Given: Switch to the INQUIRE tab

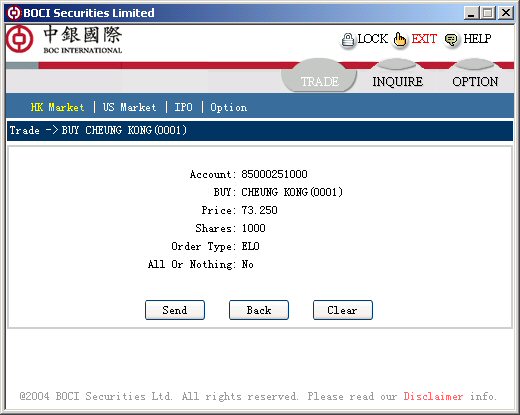Looking at the screenshot, I should [x=397, y=81].
